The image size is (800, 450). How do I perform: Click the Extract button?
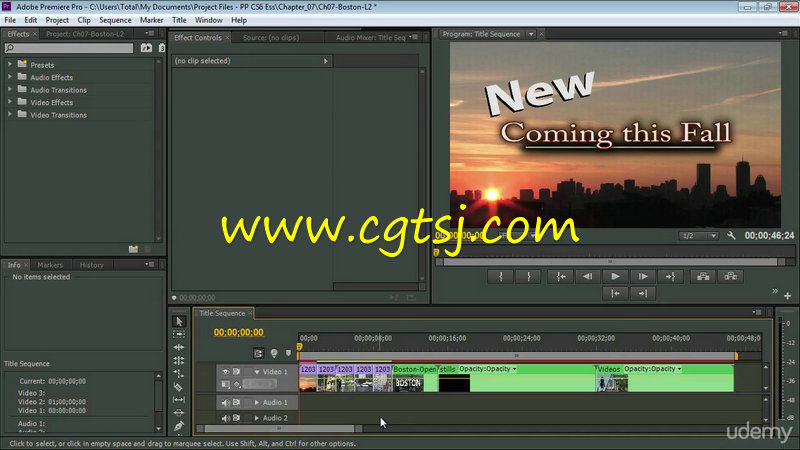(731, 277)
